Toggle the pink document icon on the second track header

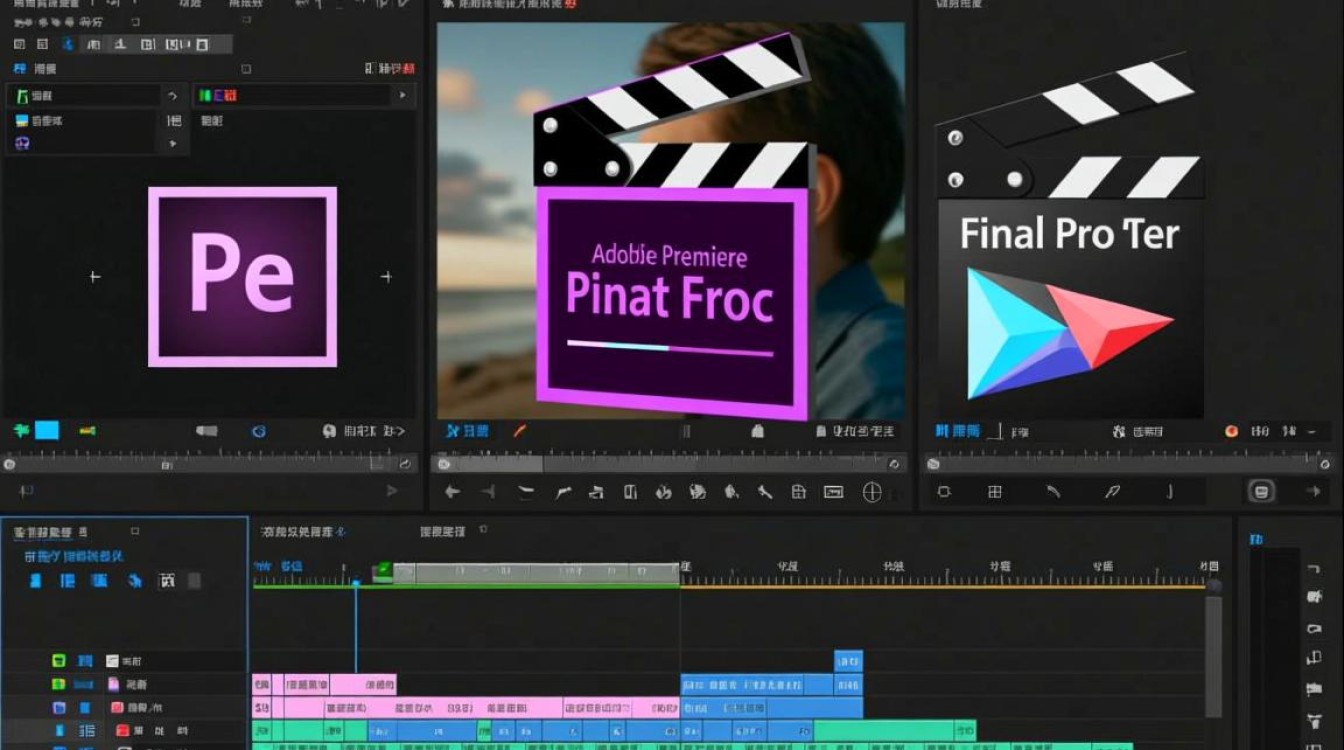click(x=113, y=685)
